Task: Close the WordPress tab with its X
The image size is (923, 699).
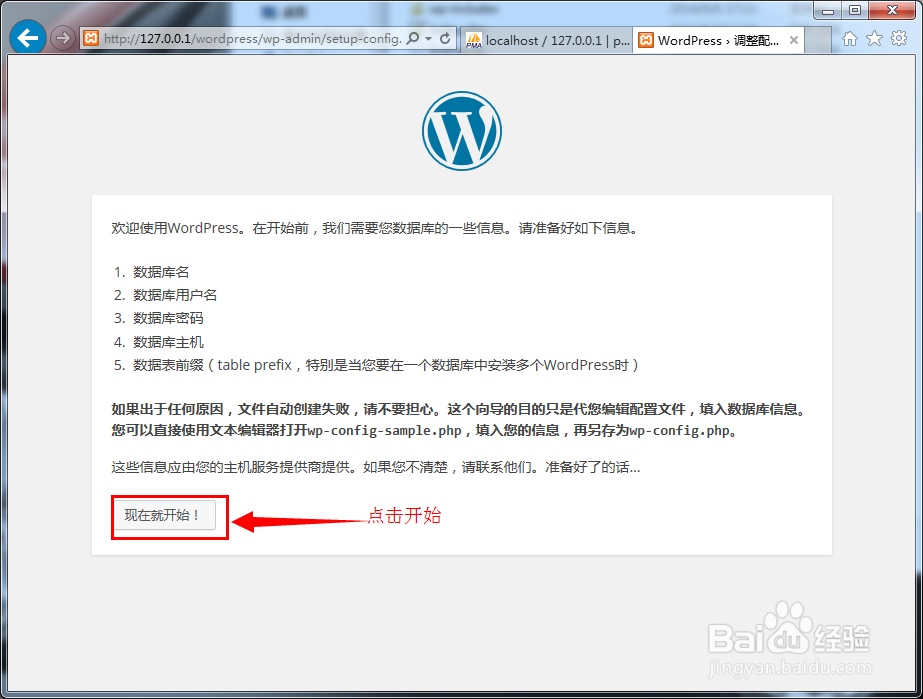Action: [x=793, y=40]
